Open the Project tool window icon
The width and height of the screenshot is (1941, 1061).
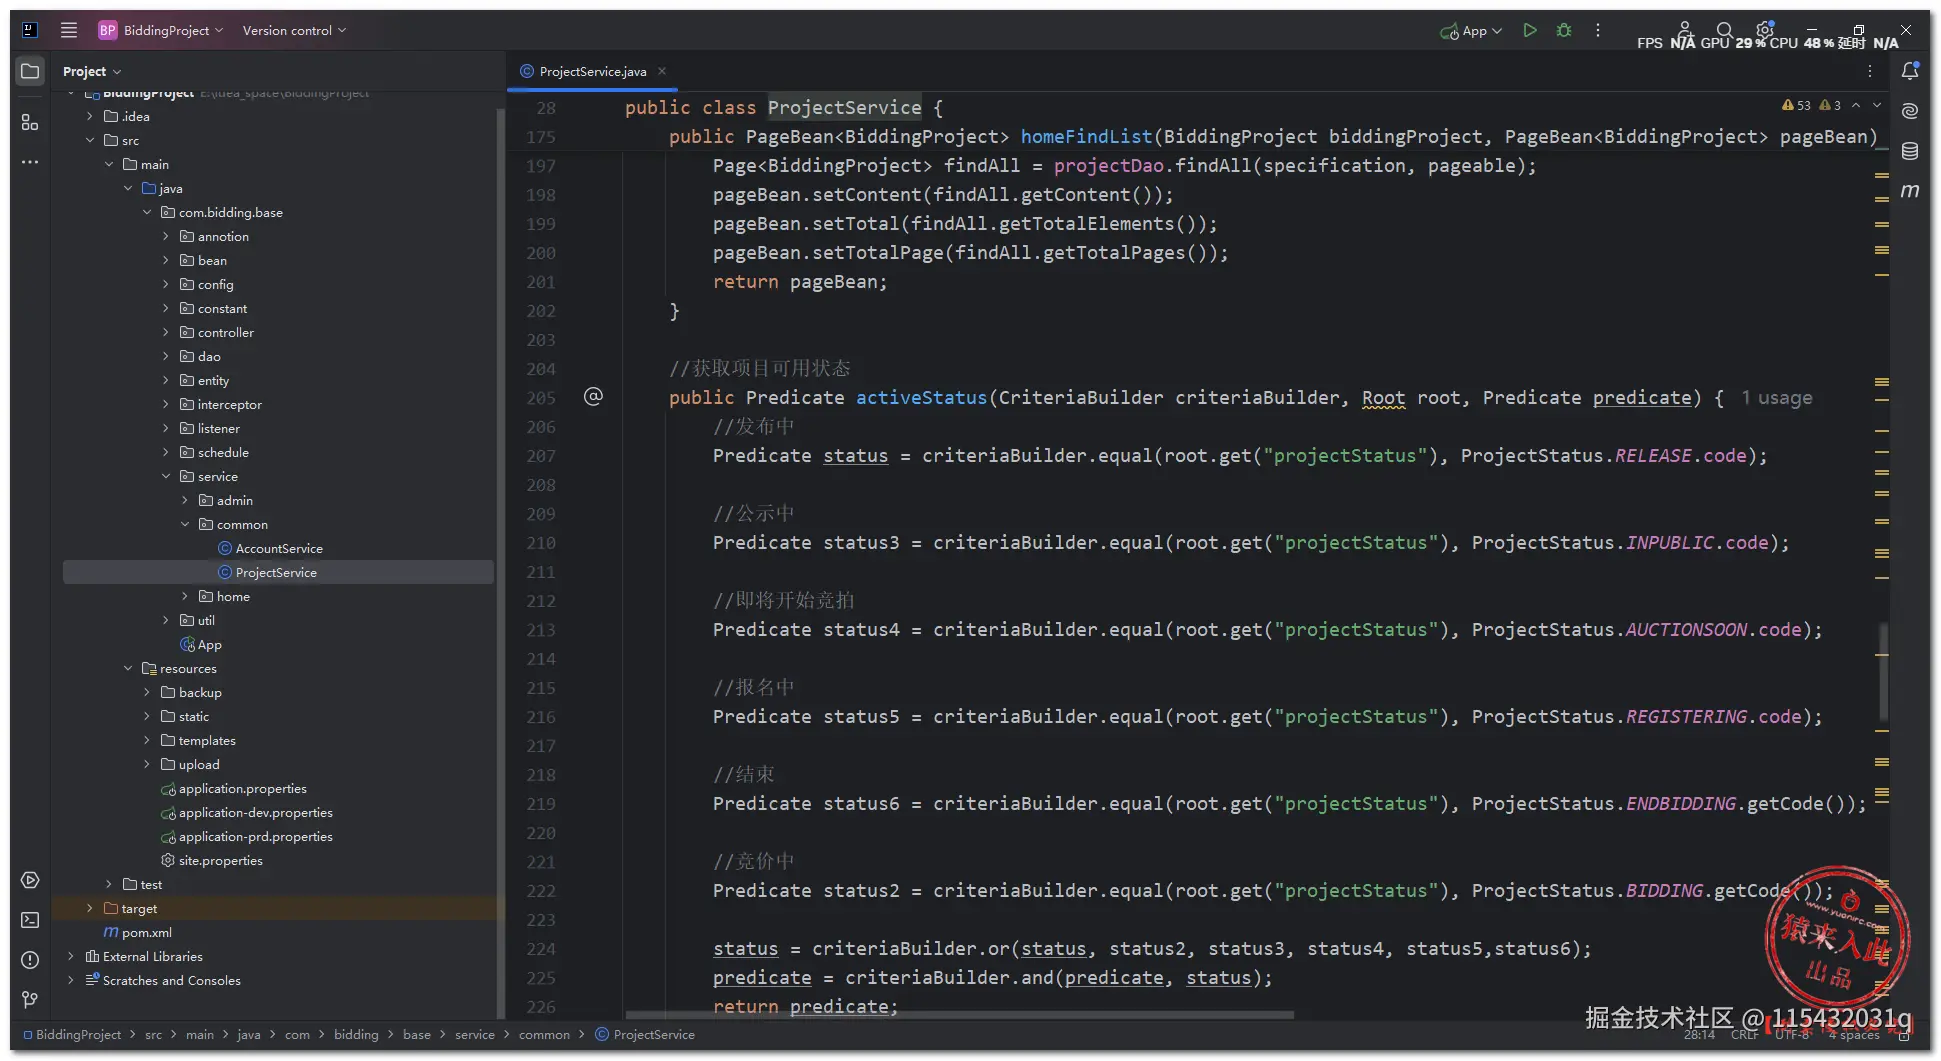(x=30, y=71)
